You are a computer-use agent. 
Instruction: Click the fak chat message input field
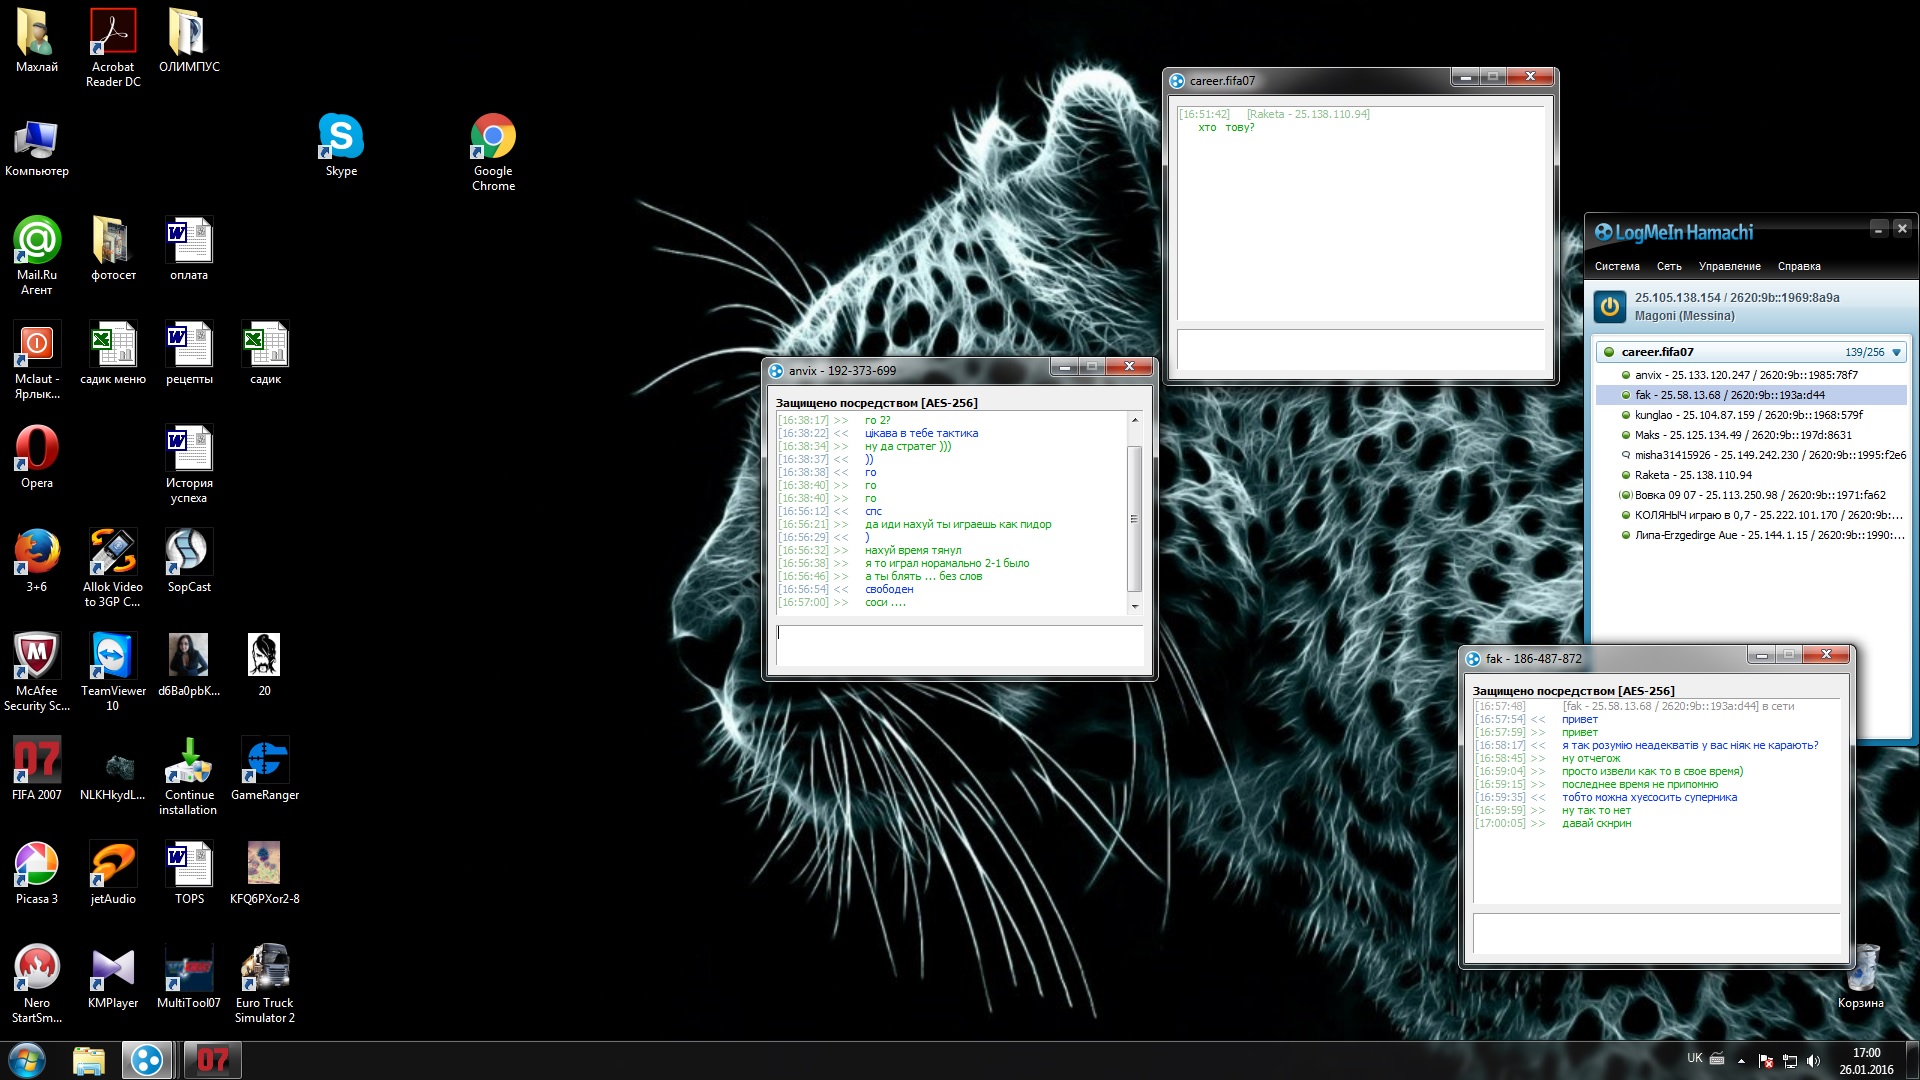[1655, 932]
